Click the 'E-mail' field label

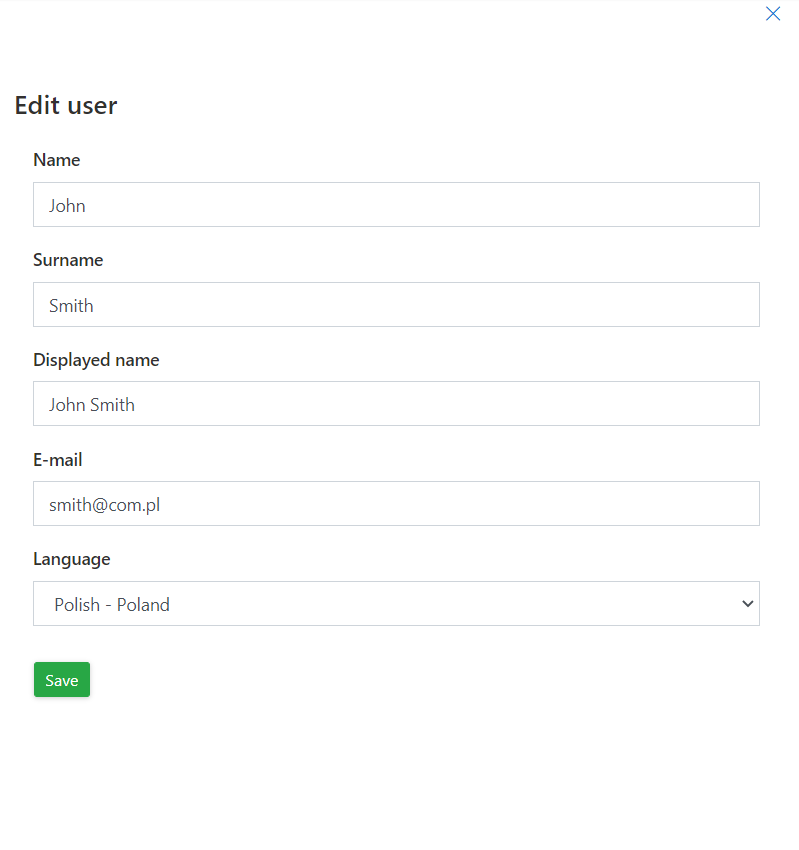pos(58,460)
